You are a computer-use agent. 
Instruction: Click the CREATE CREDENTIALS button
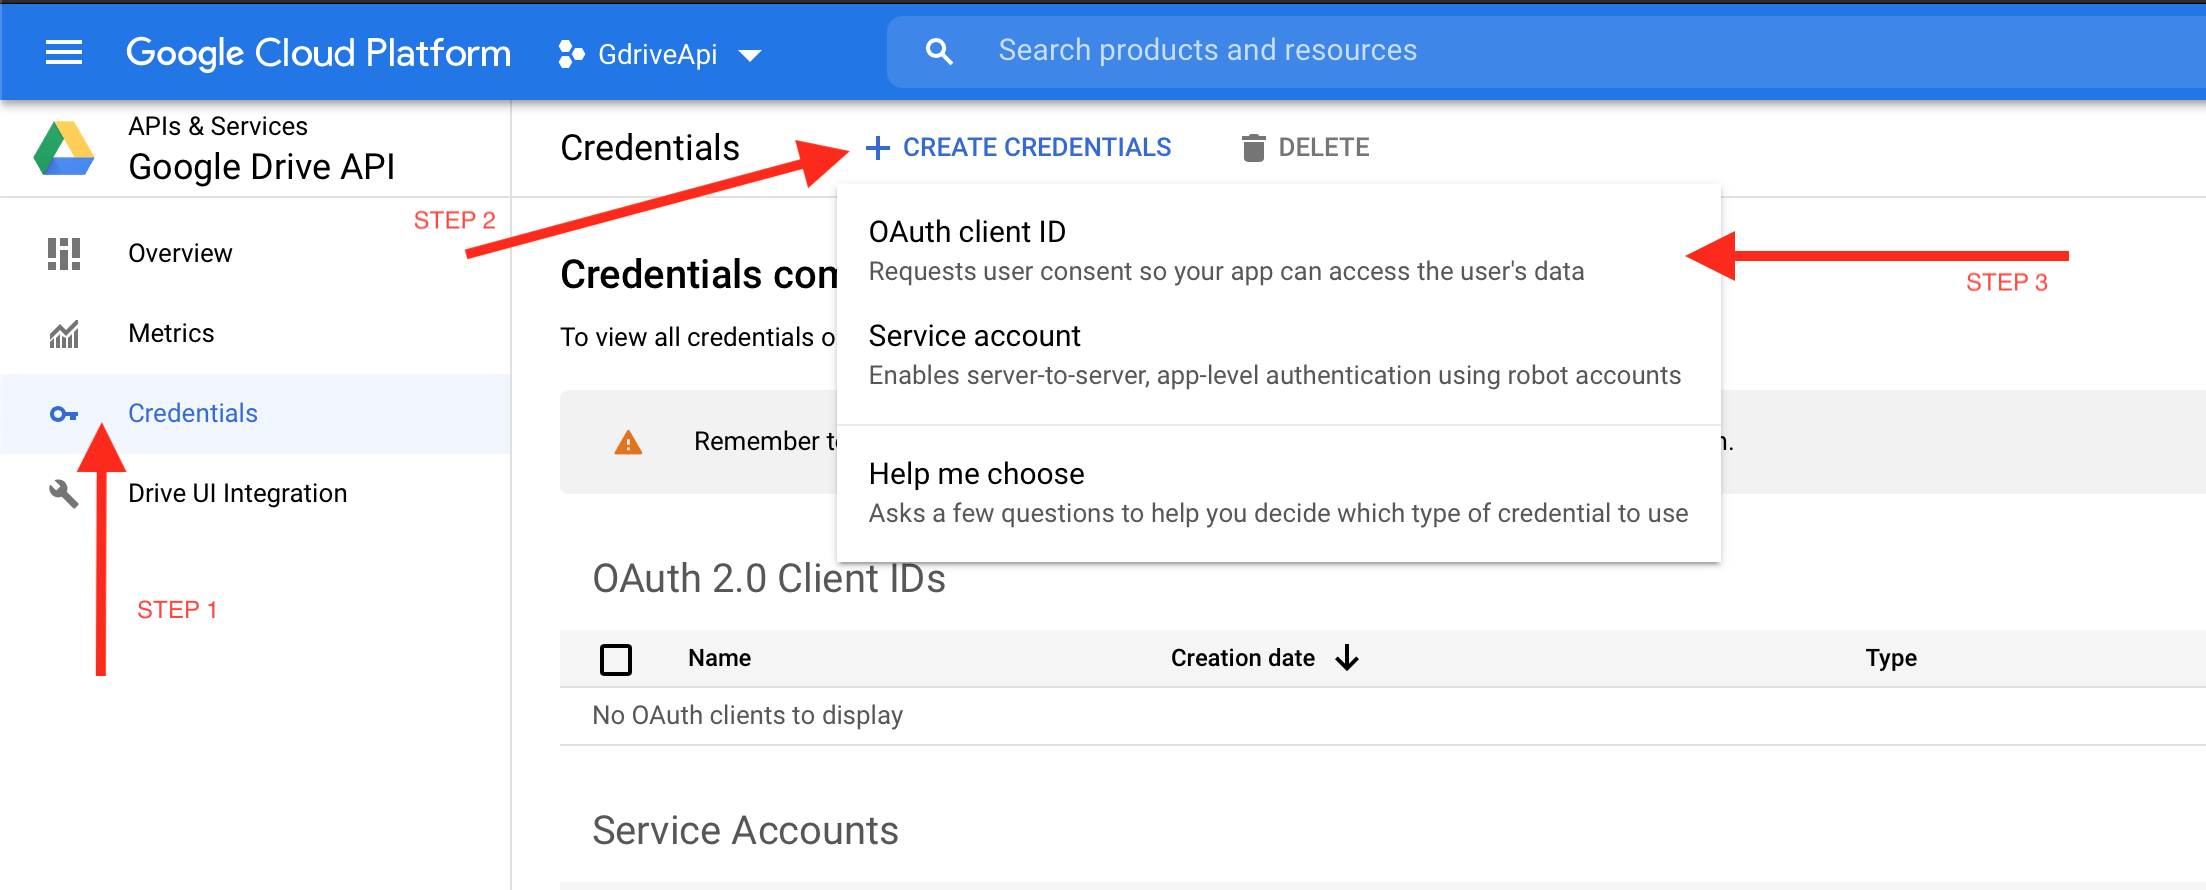[1018, 147]
